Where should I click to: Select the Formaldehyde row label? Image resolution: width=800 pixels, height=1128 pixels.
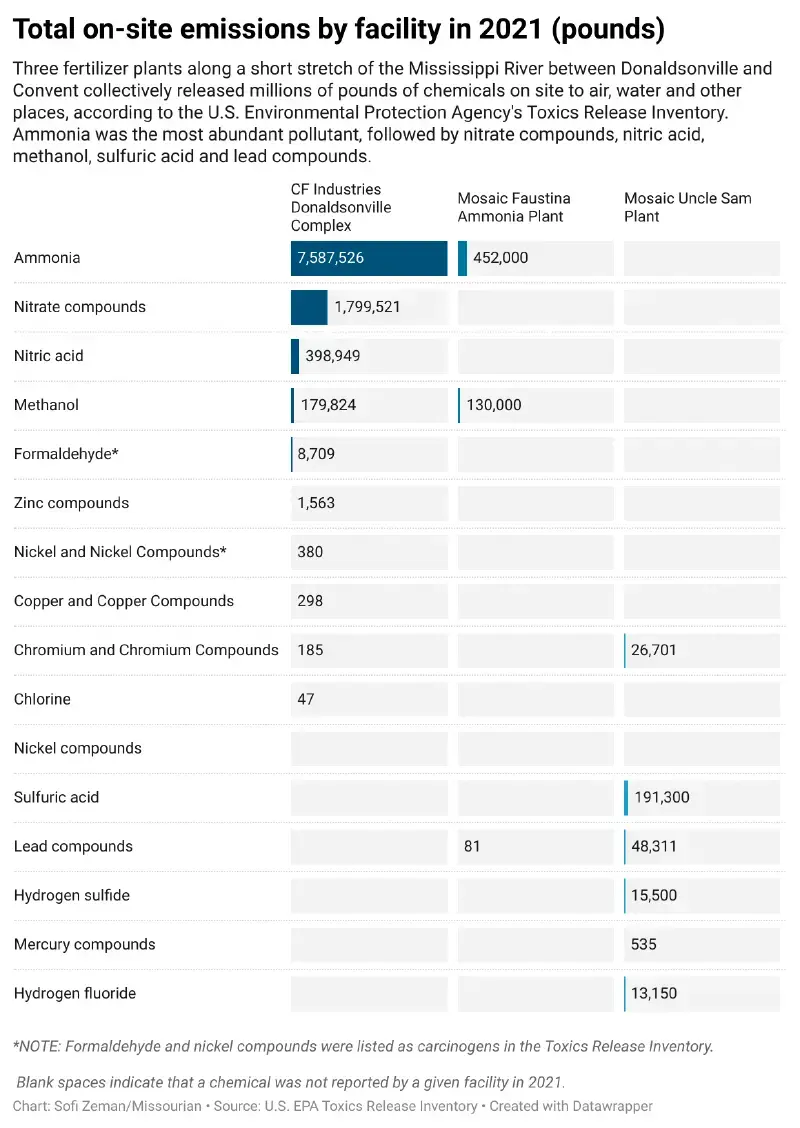click(x=66, y=454)
